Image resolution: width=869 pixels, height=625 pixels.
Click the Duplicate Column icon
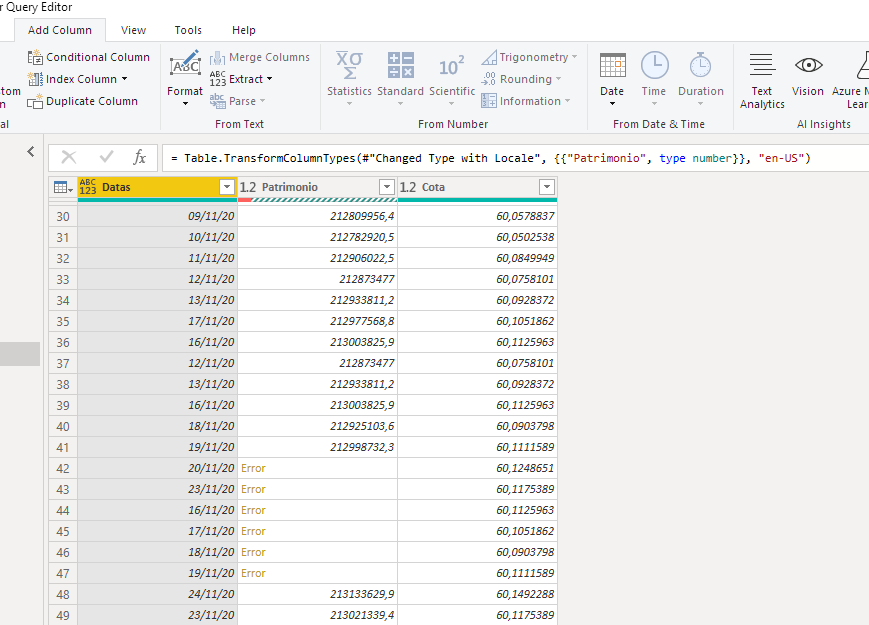[35, 101]
